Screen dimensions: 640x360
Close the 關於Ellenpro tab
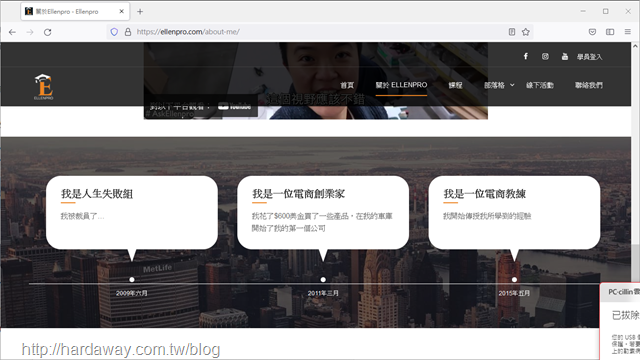pyautogui.click(x=121, y=11)
